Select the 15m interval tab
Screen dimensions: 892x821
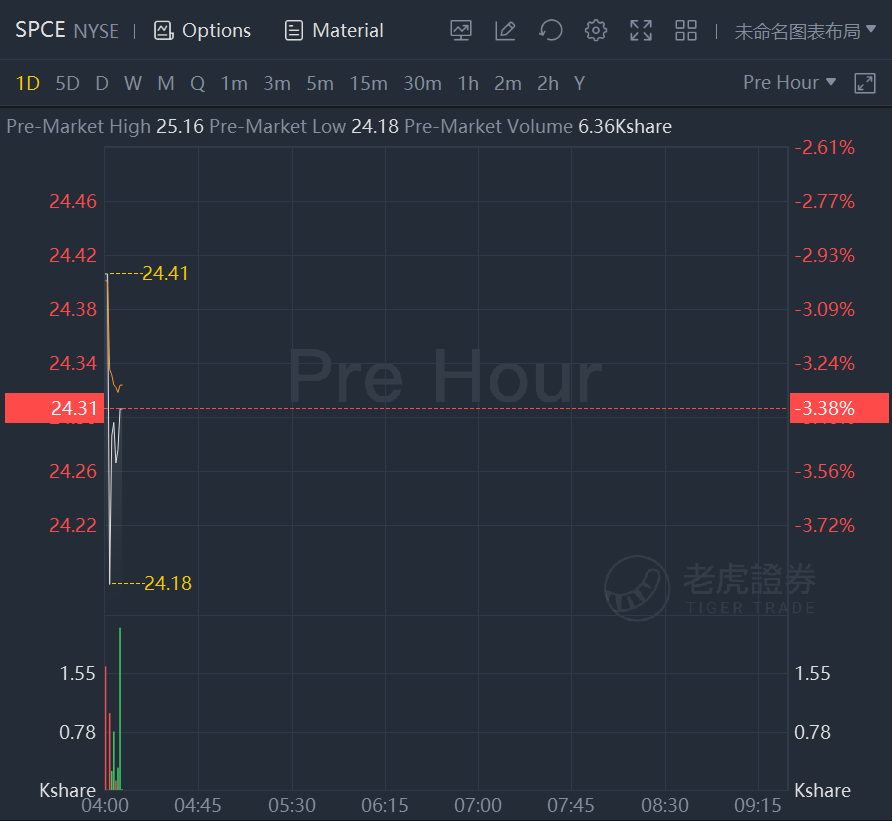(x=368, y=84)
